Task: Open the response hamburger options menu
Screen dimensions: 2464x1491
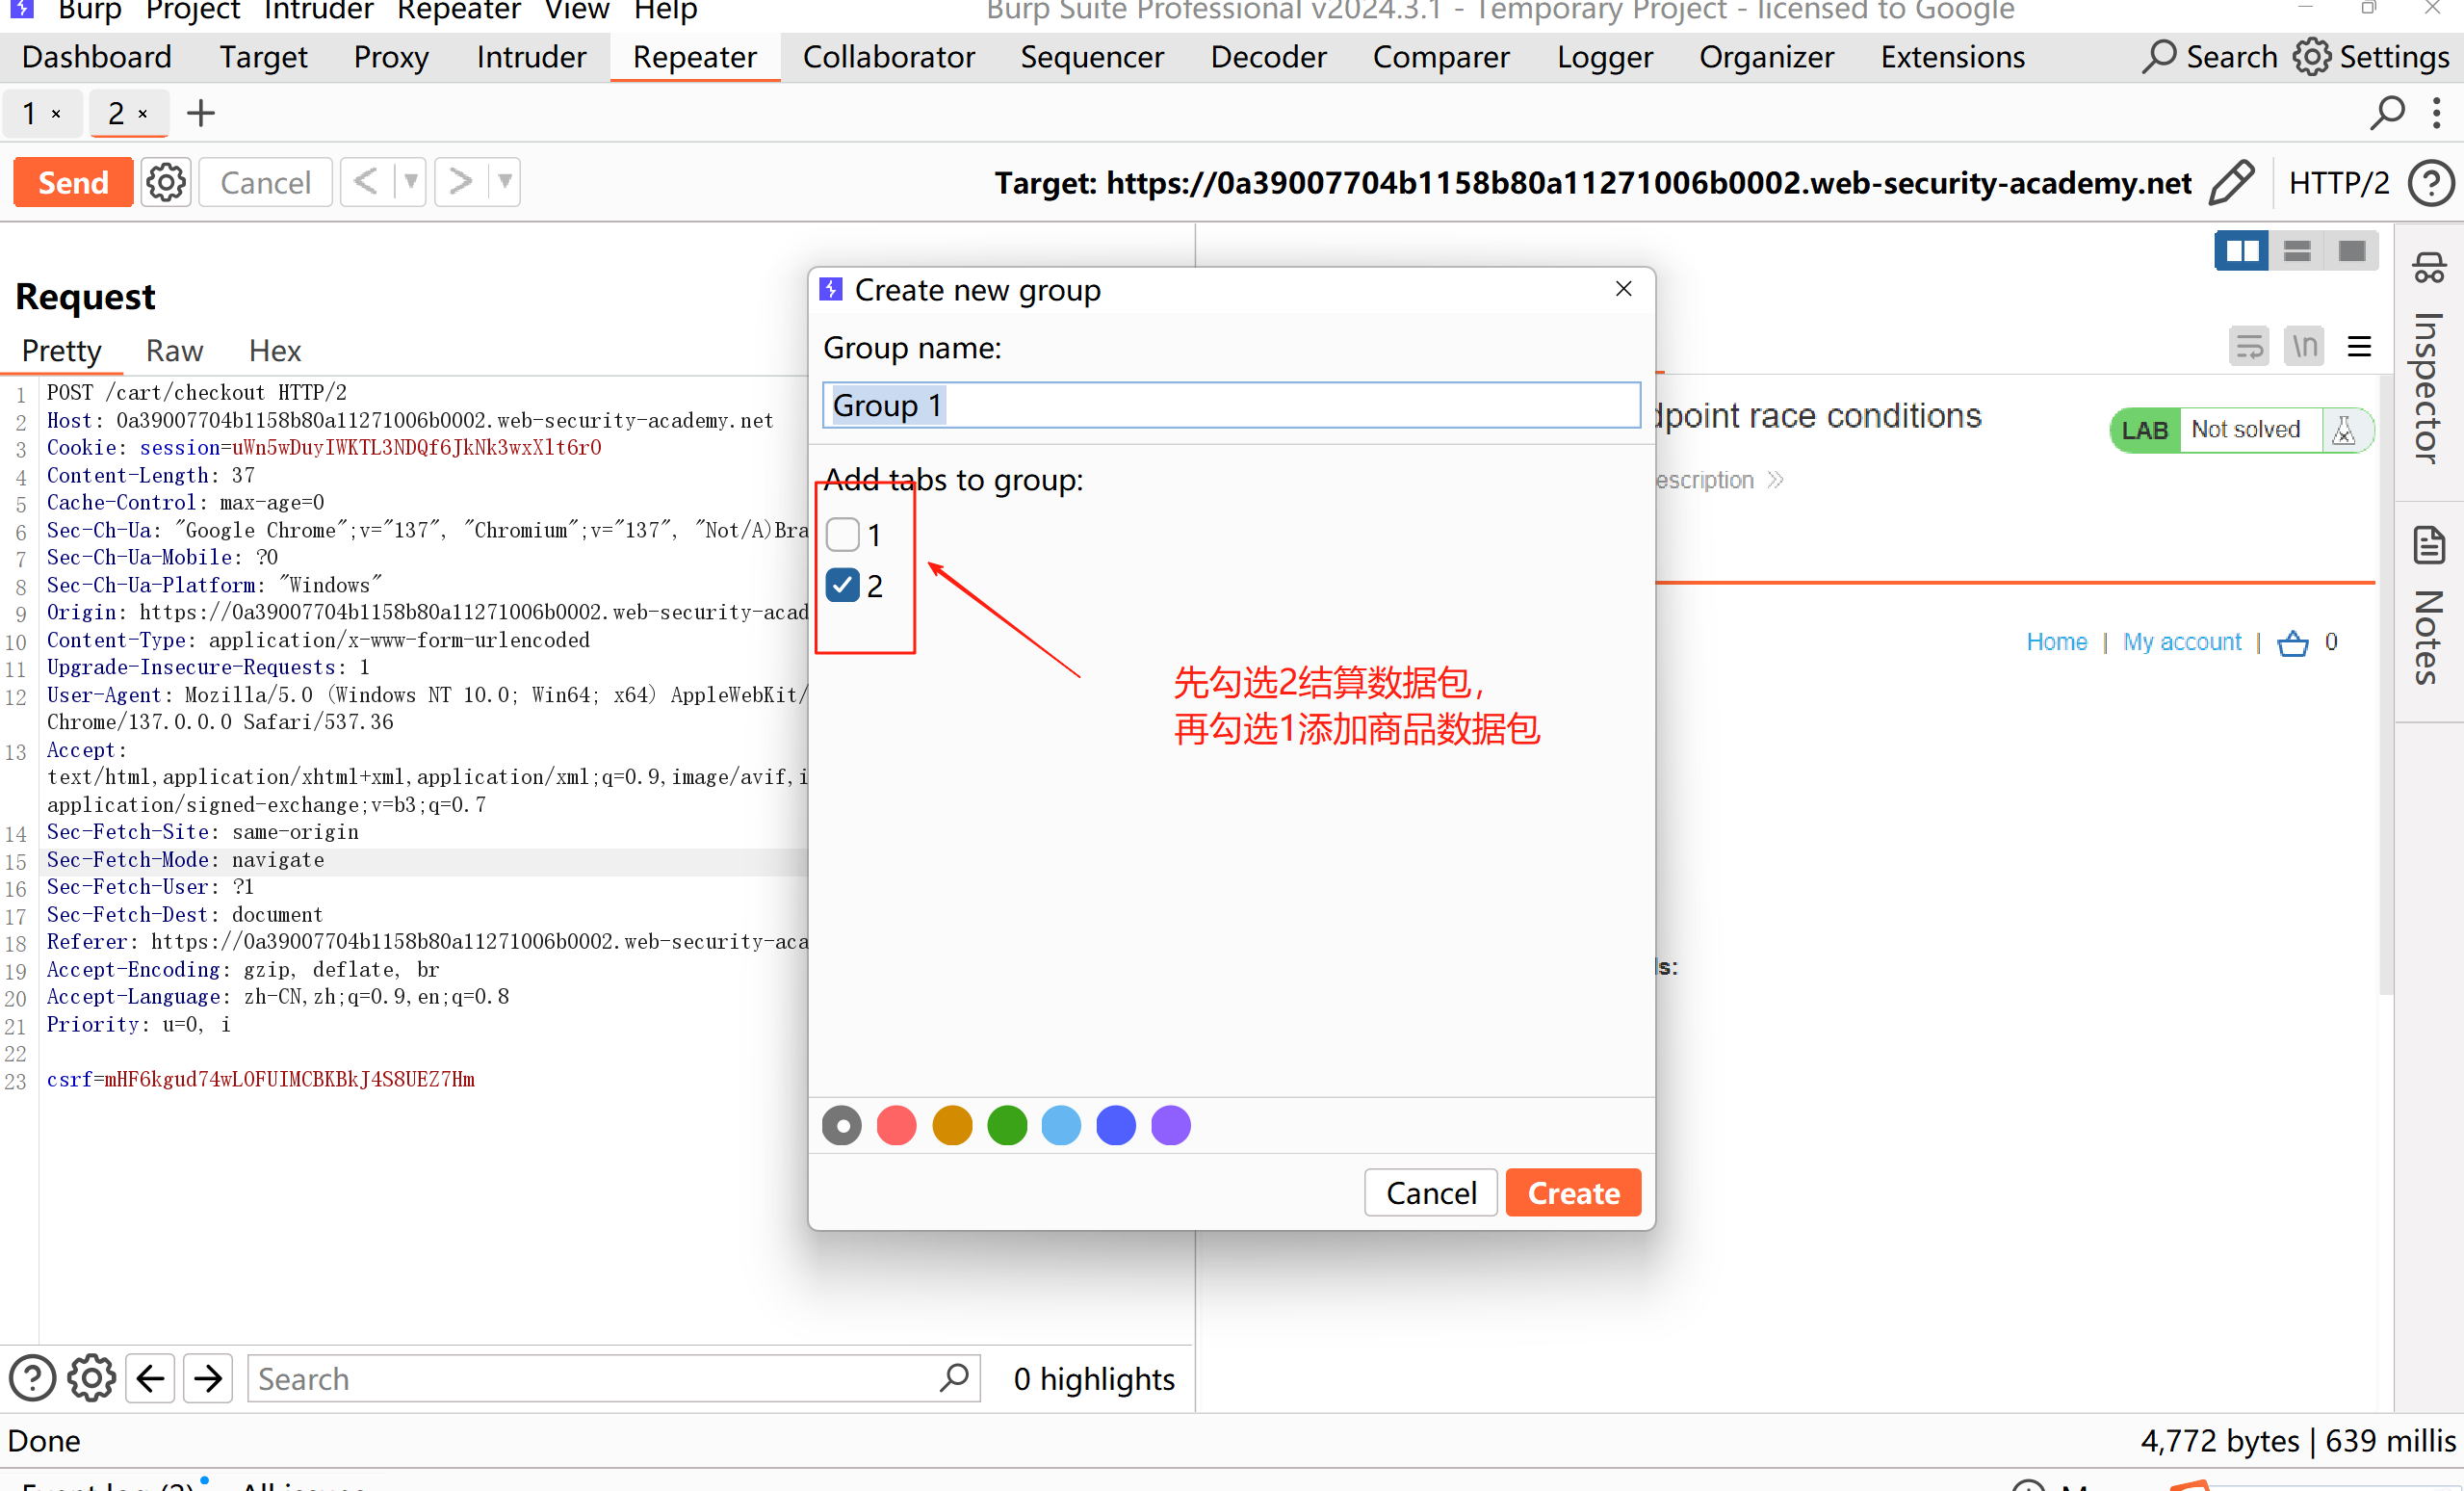Action: point(2359,347)
